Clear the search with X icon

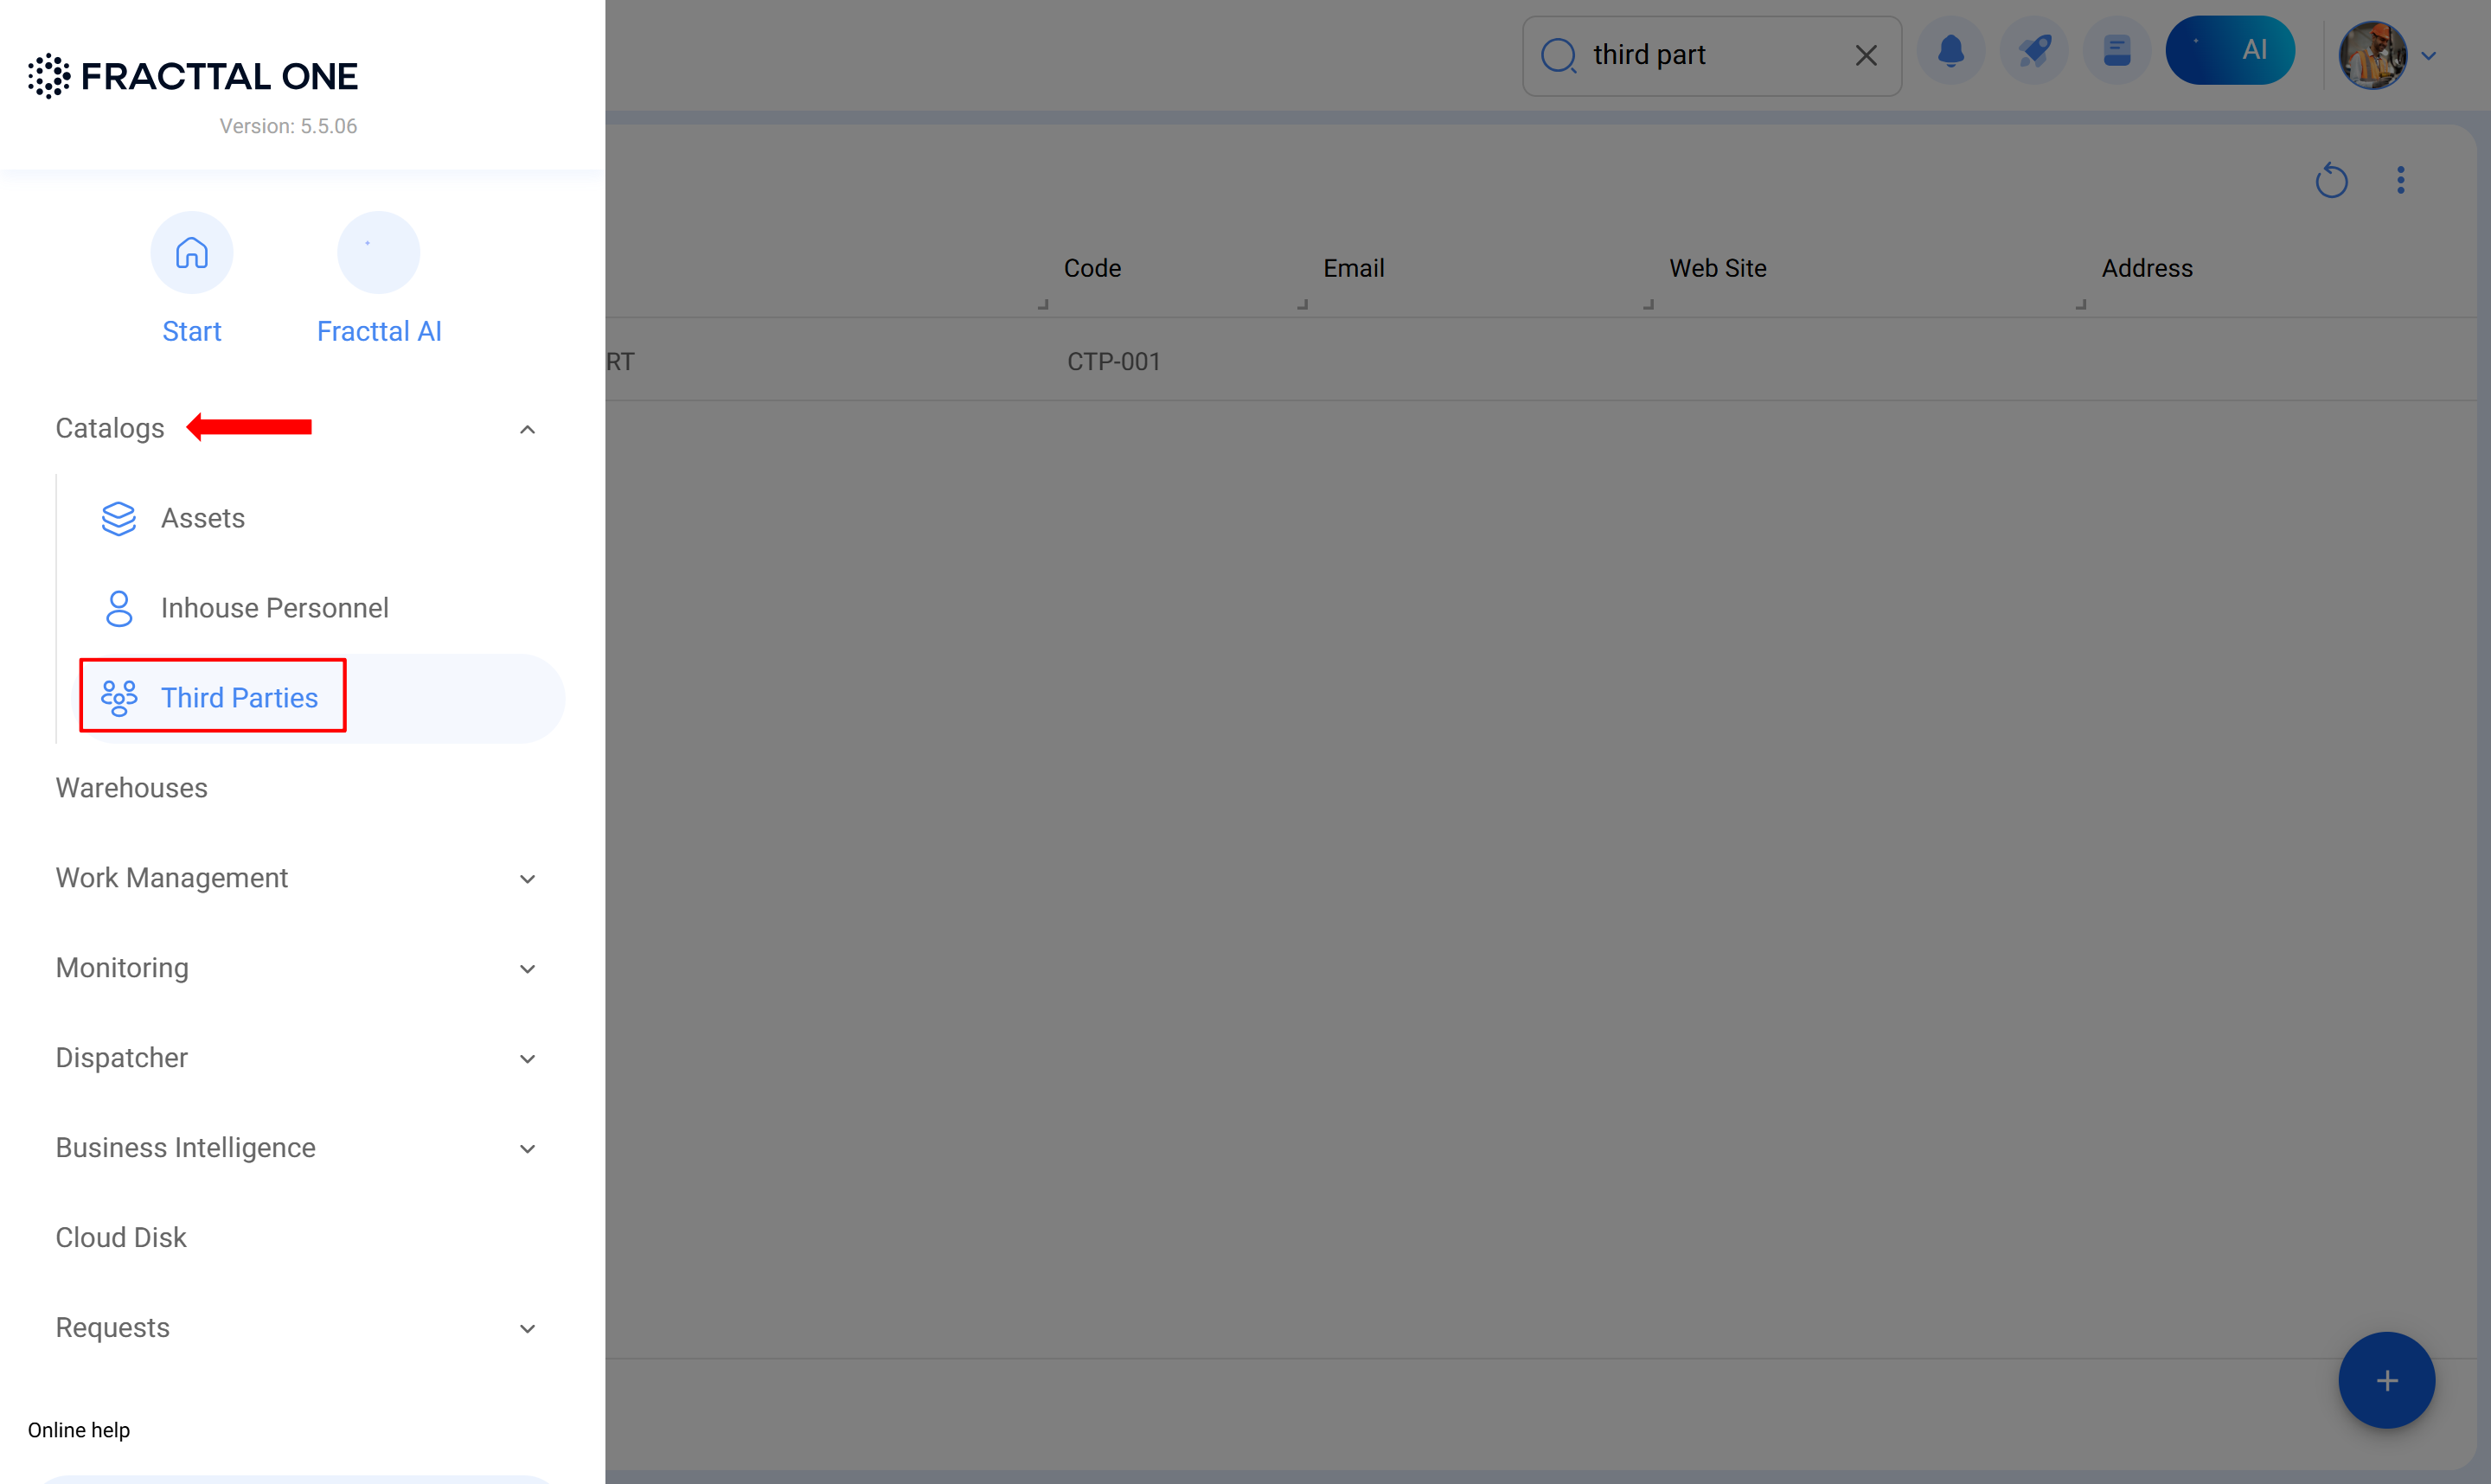click(1865, 56)
